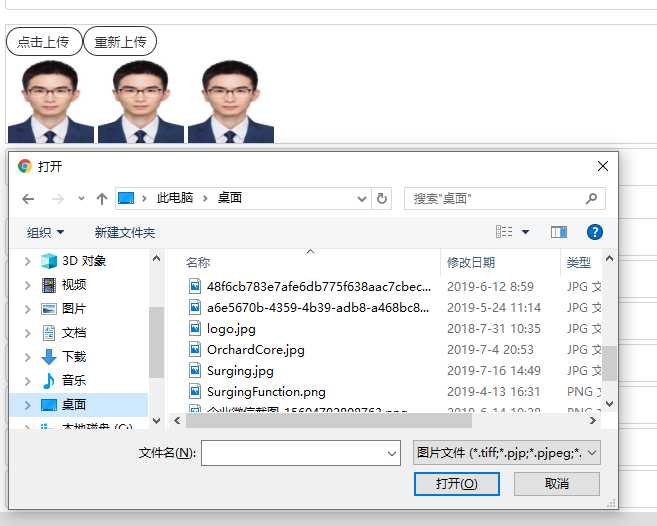Go forward with the right arrow icon

58,199
